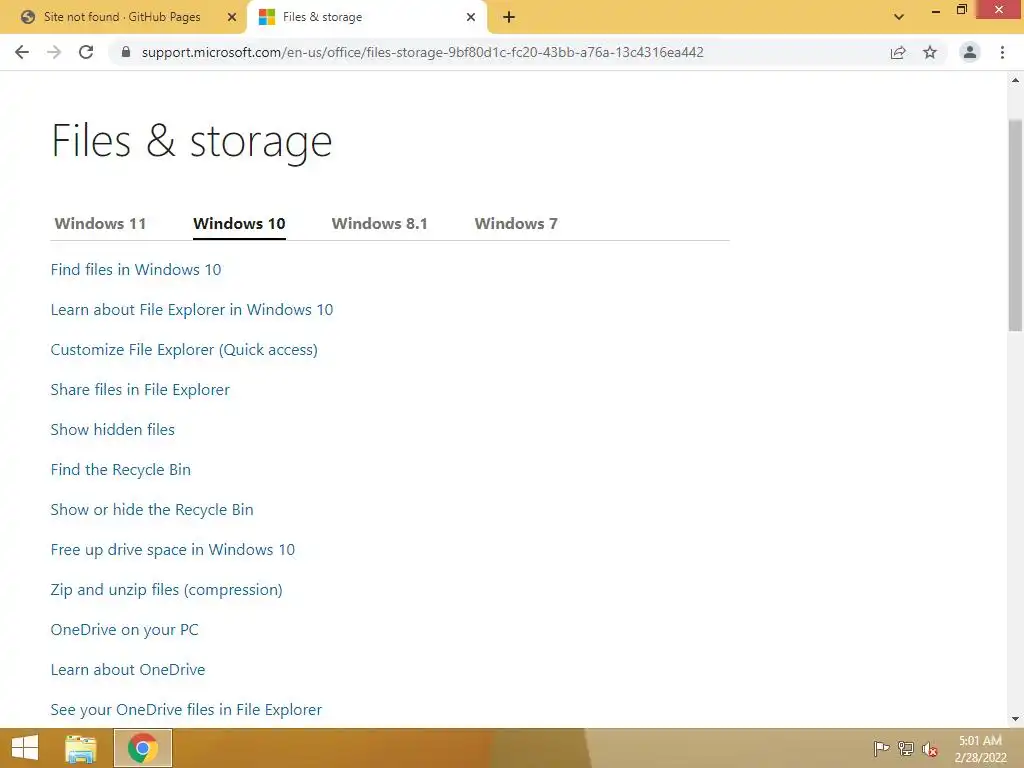Select the Windows 10 tab

coord(239,223)
